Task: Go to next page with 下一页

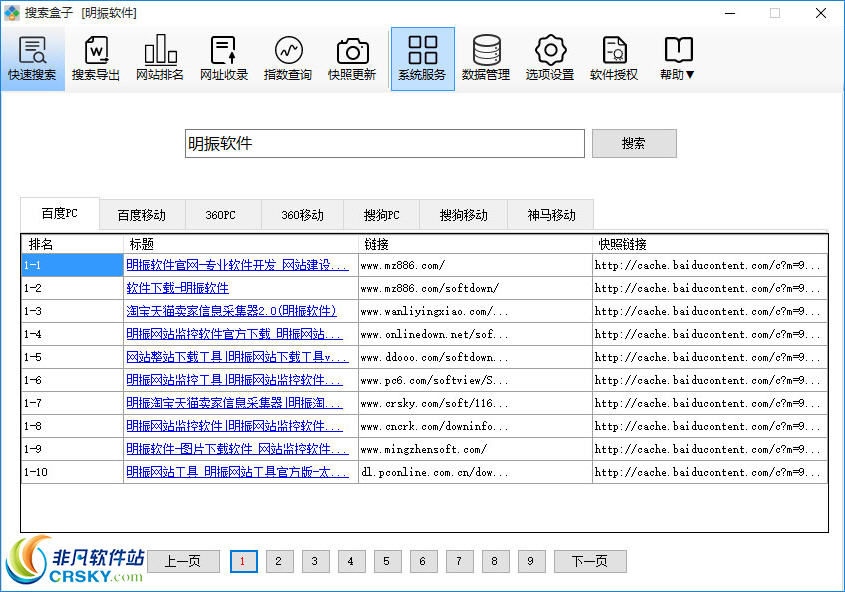Action: point(590,561)
